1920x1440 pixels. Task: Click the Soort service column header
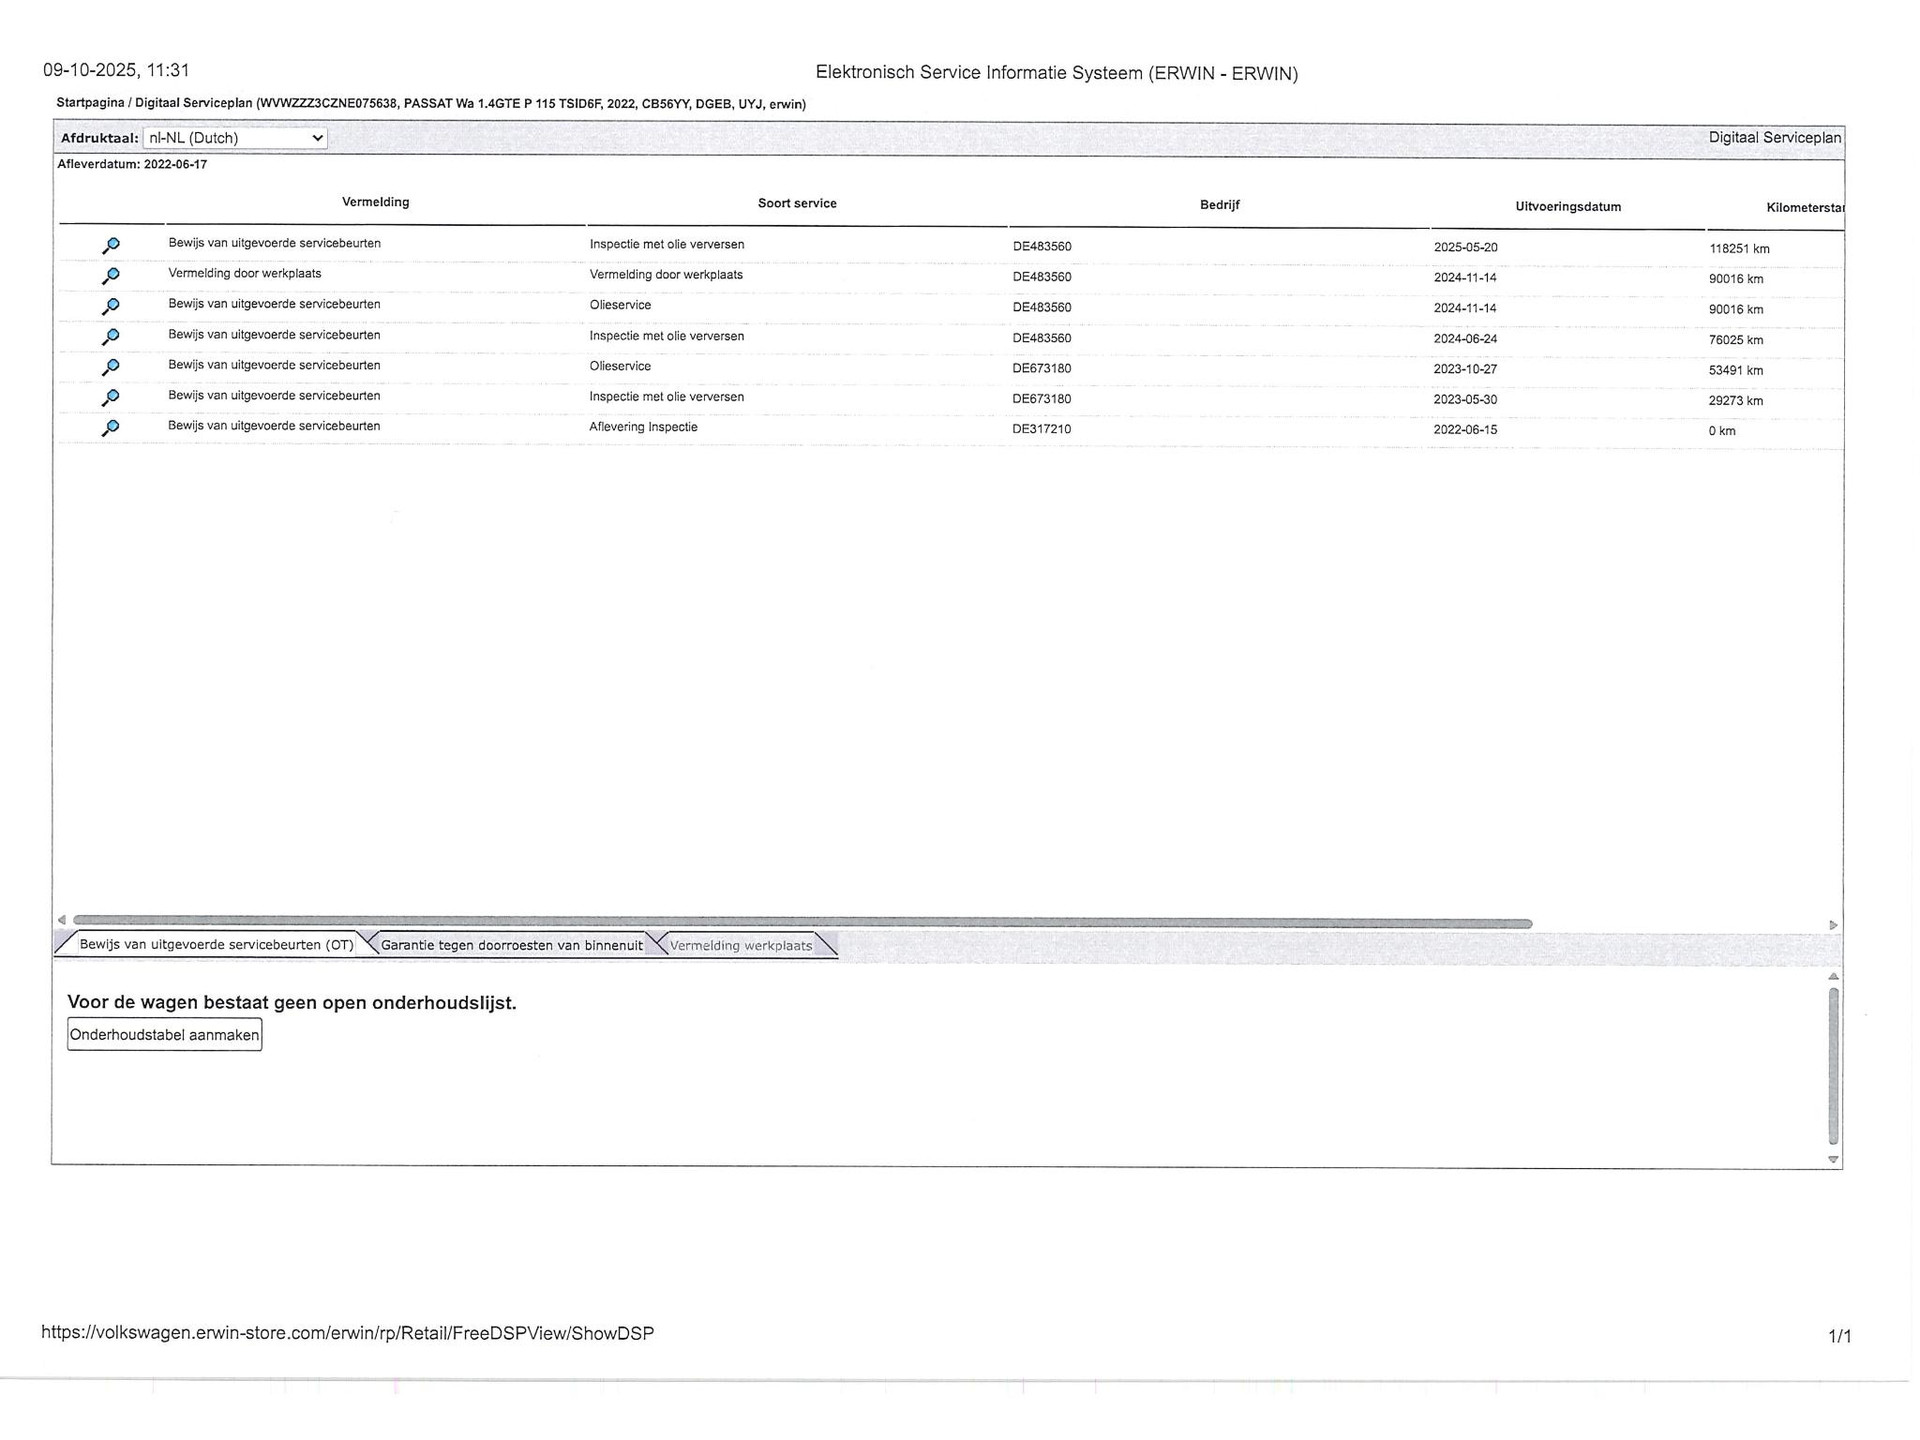797,203
